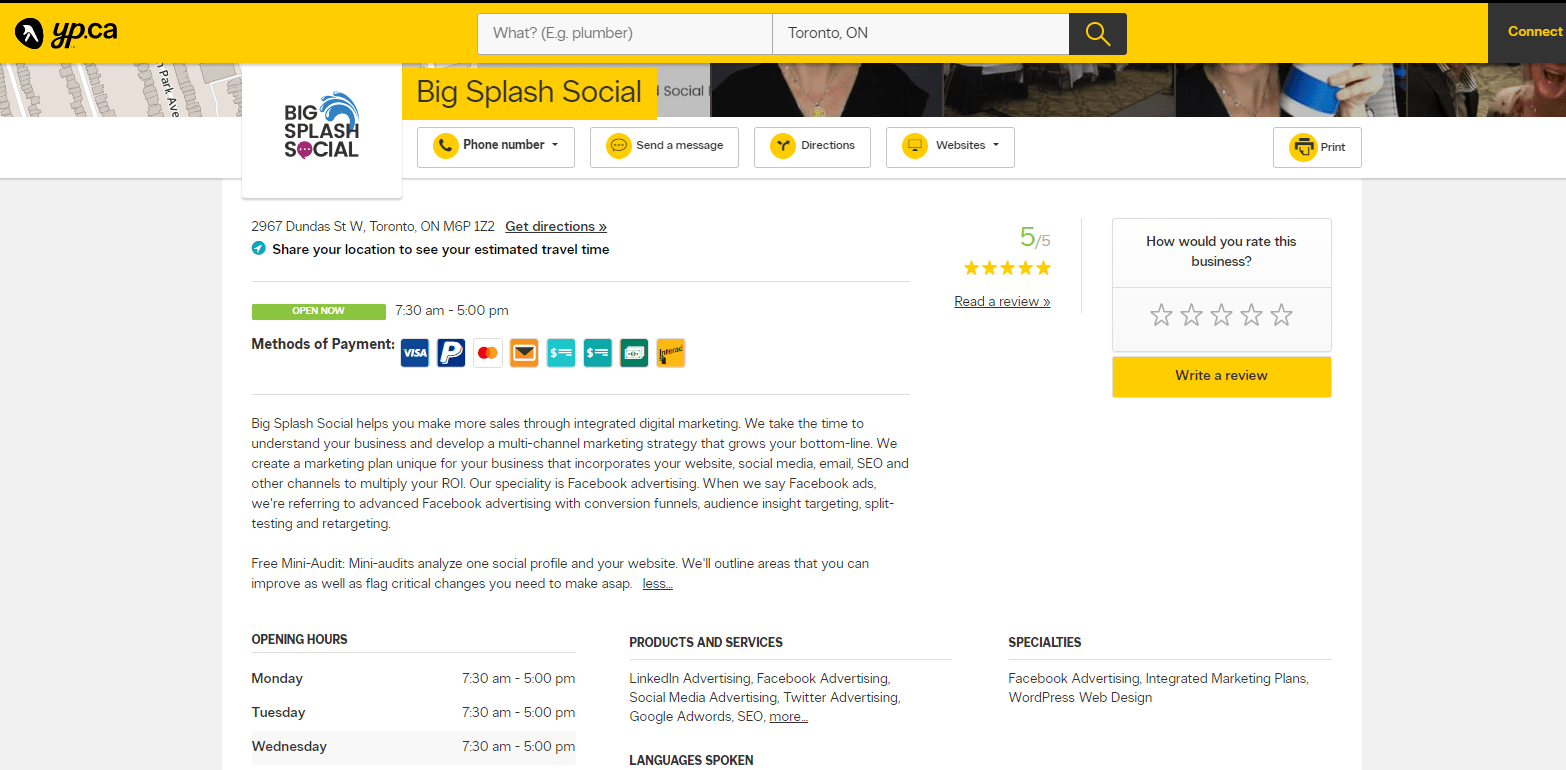This screenshot has height=770, width=1566.
Task: Rate the business one star
Action: pos(1161,316)
